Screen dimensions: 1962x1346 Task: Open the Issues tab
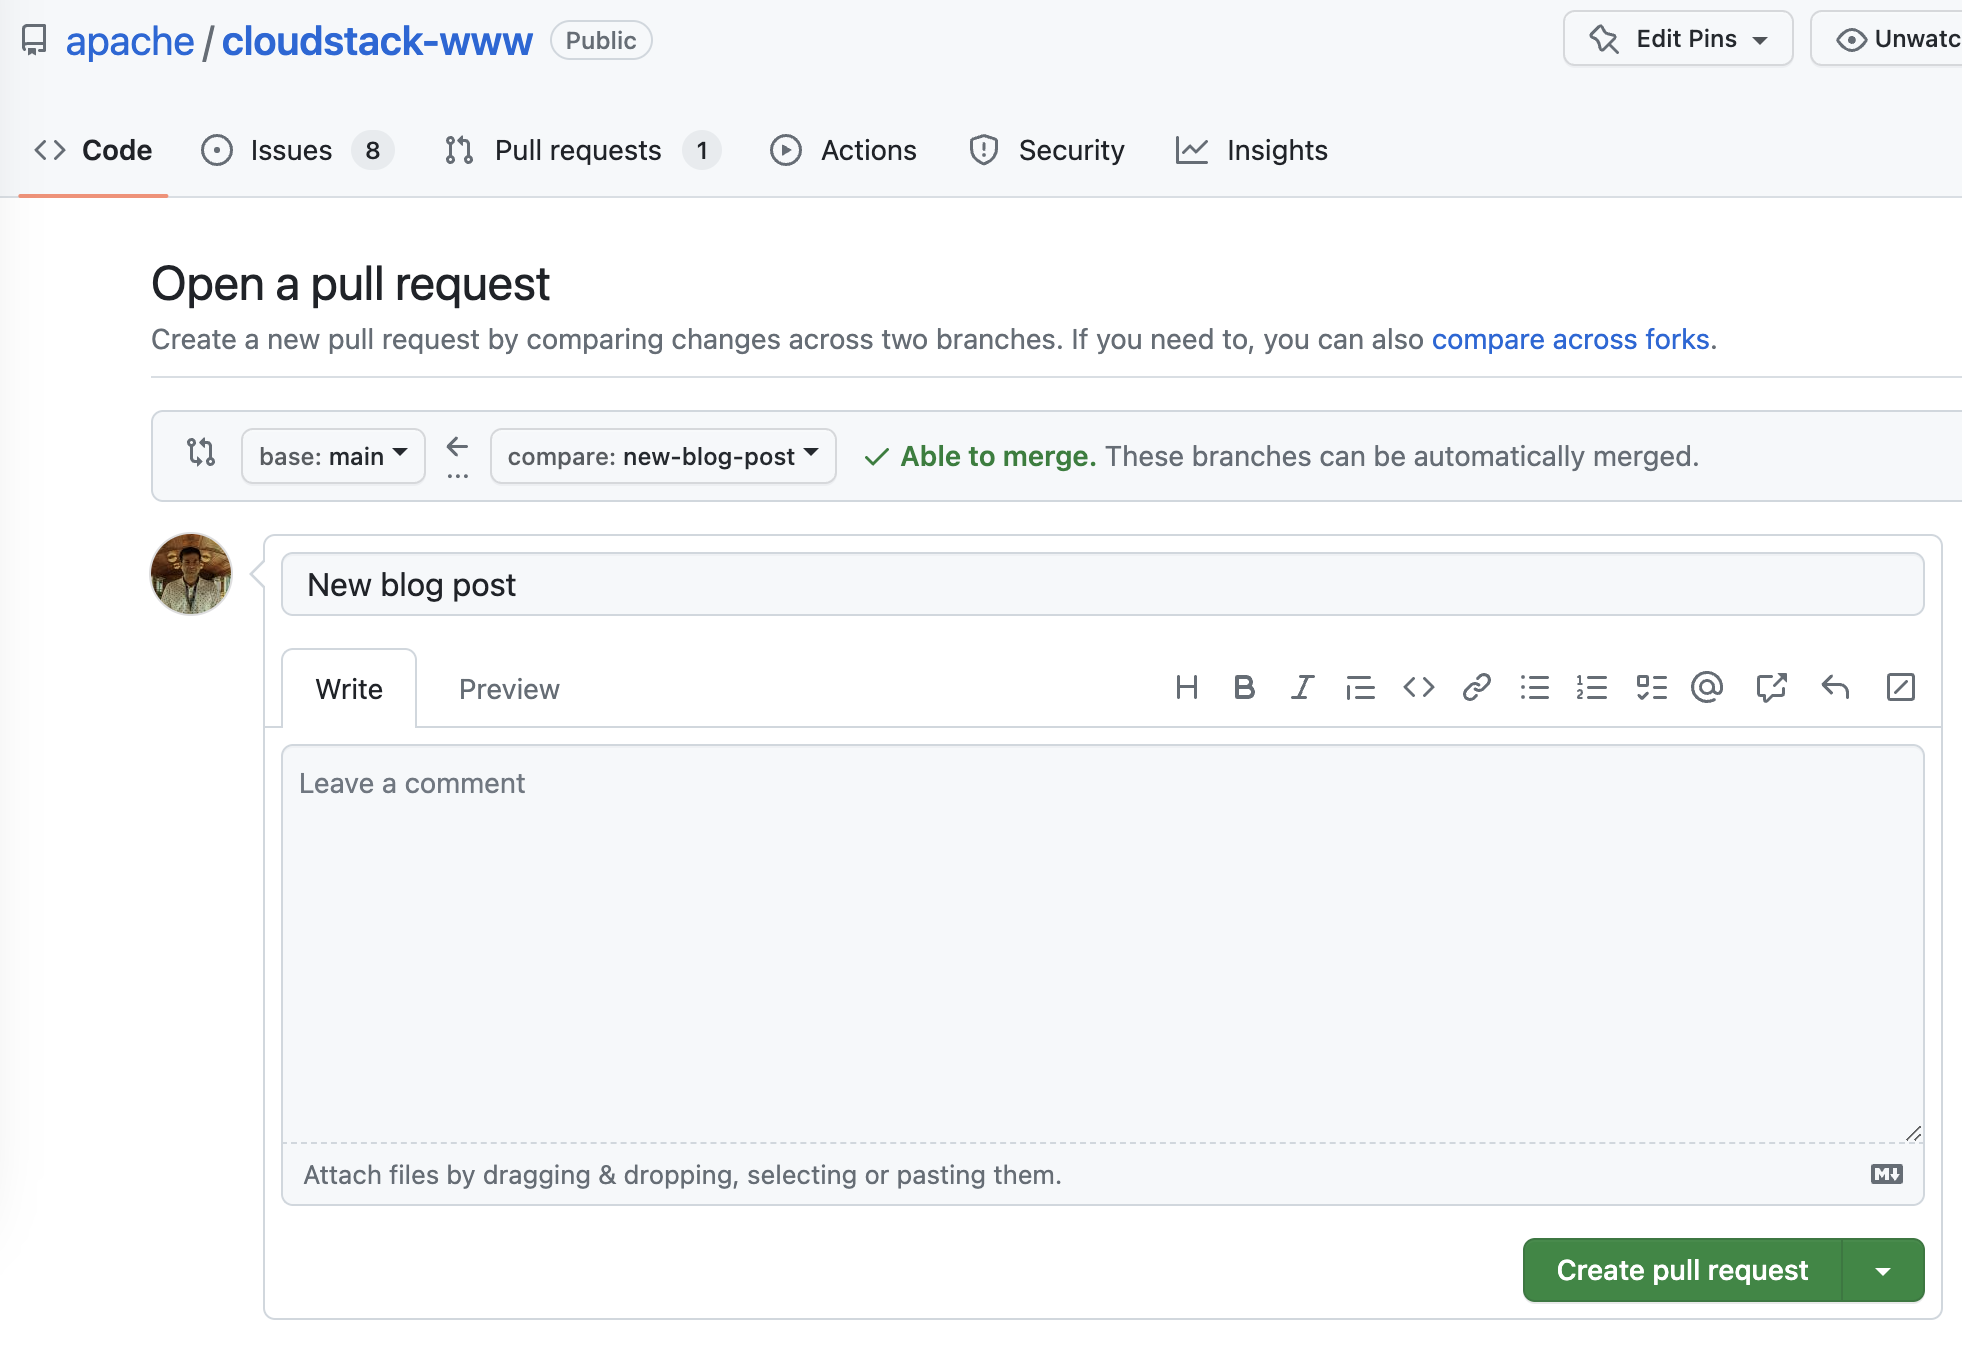[297, 150]
